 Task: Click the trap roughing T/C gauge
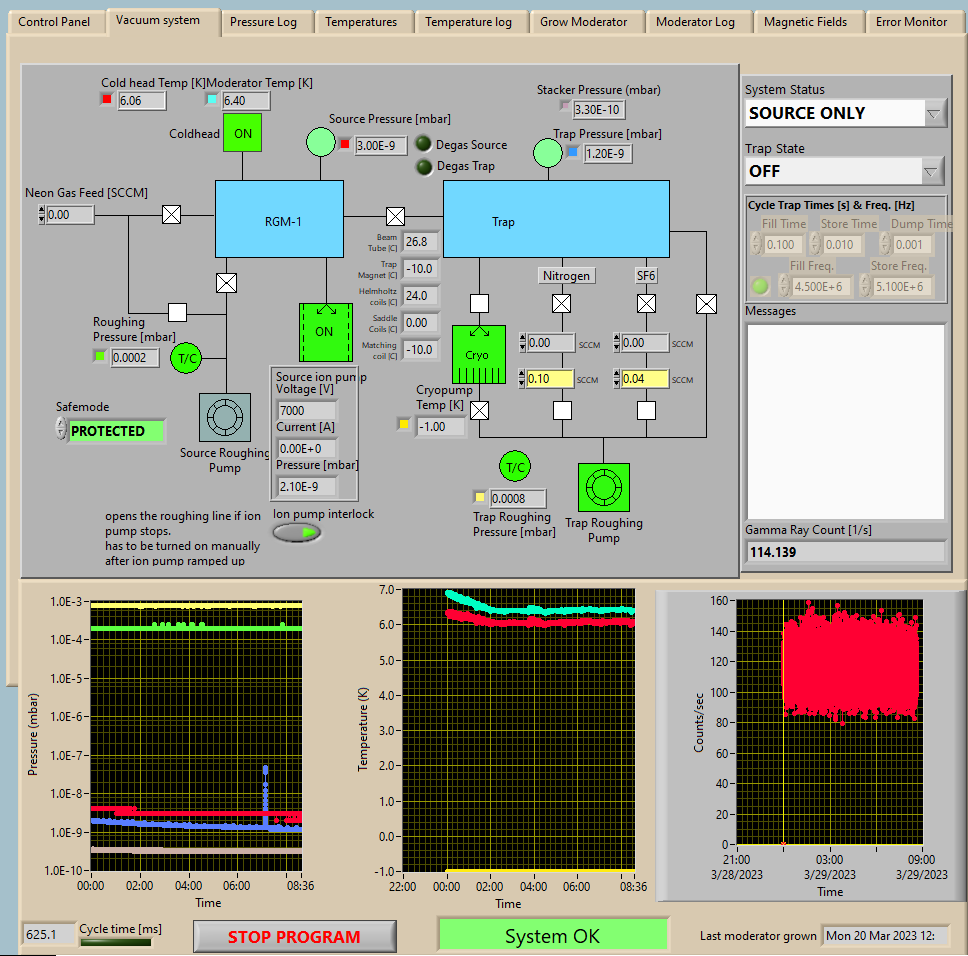[515, 466]
